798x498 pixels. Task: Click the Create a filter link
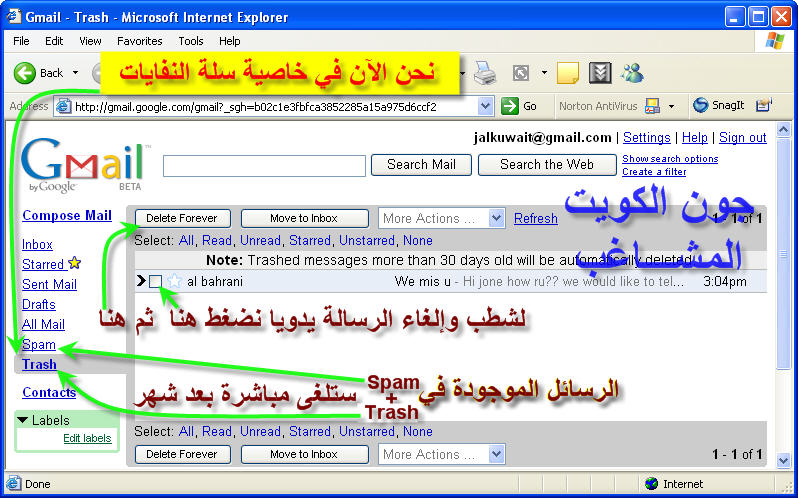click(x=654, y=172)
